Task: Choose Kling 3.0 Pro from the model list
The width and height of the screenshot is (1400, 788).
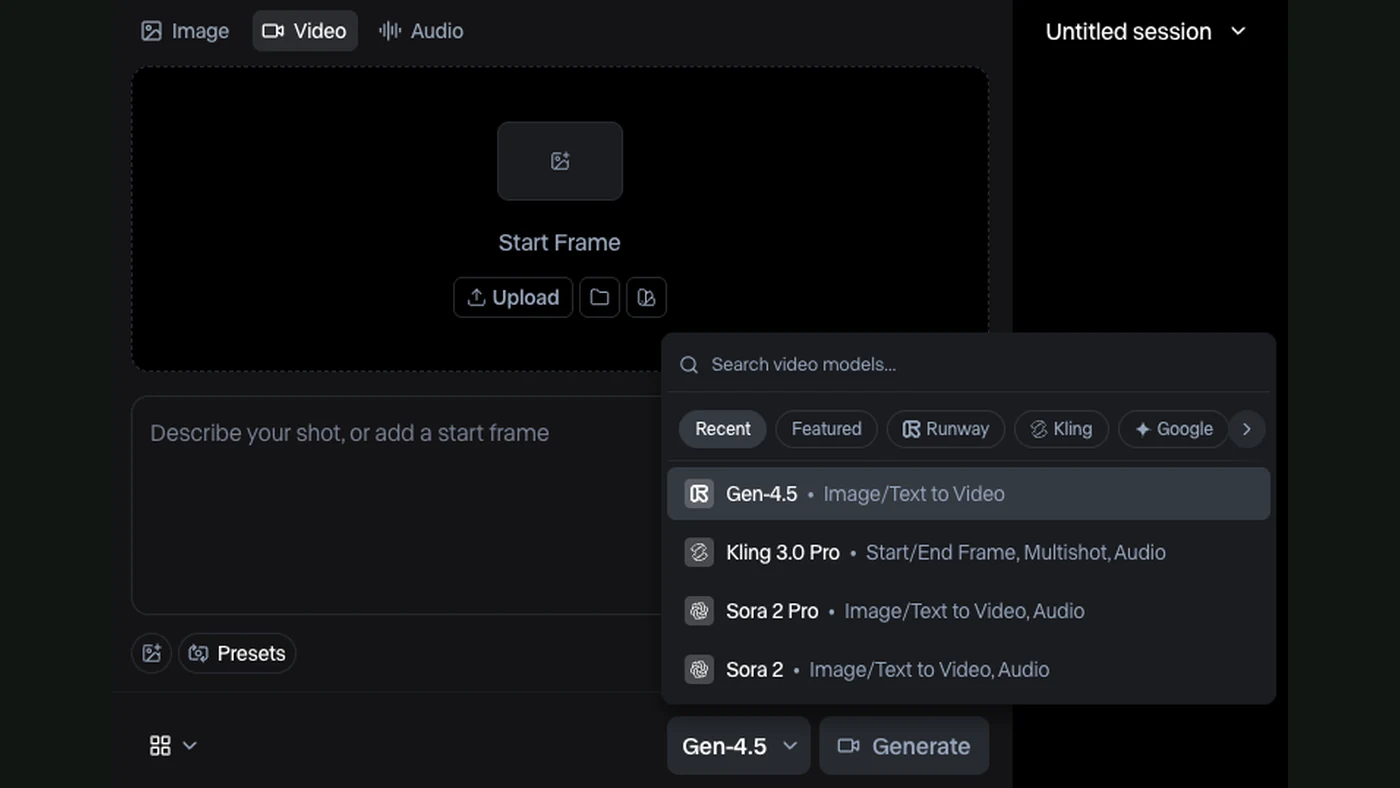Action: coord(968,552)
